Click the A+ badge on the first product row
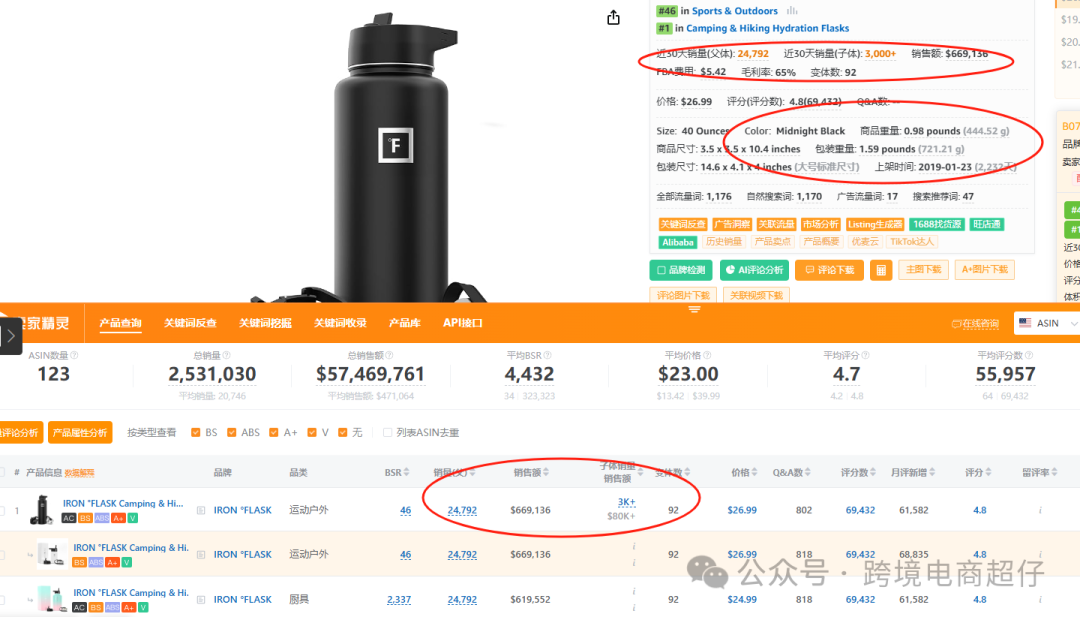The image size is (1080, 617). [x=118, y=518]
